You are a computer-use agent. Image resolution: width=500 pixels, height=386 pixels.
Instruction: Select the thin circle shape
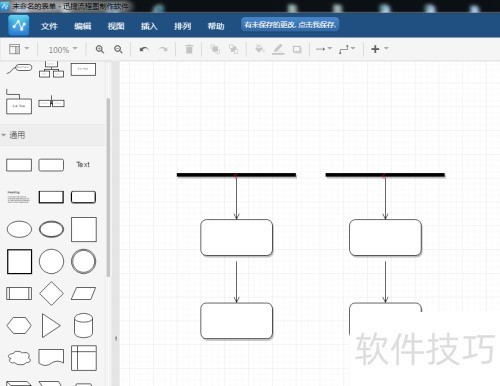tap(51, 261)
